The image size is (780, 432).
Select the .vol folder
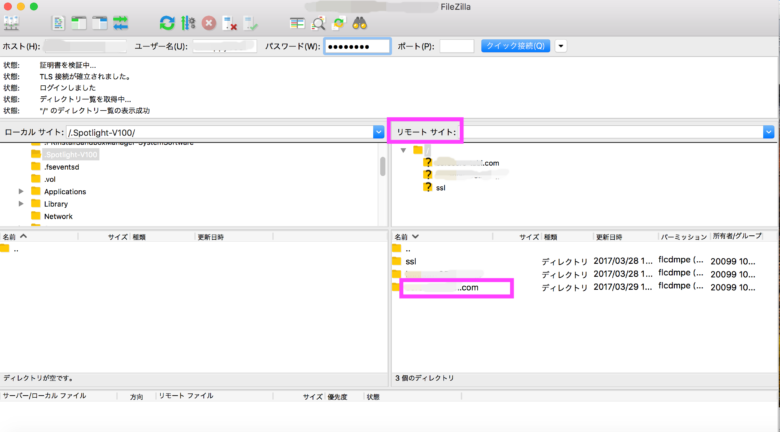[50, 179]
